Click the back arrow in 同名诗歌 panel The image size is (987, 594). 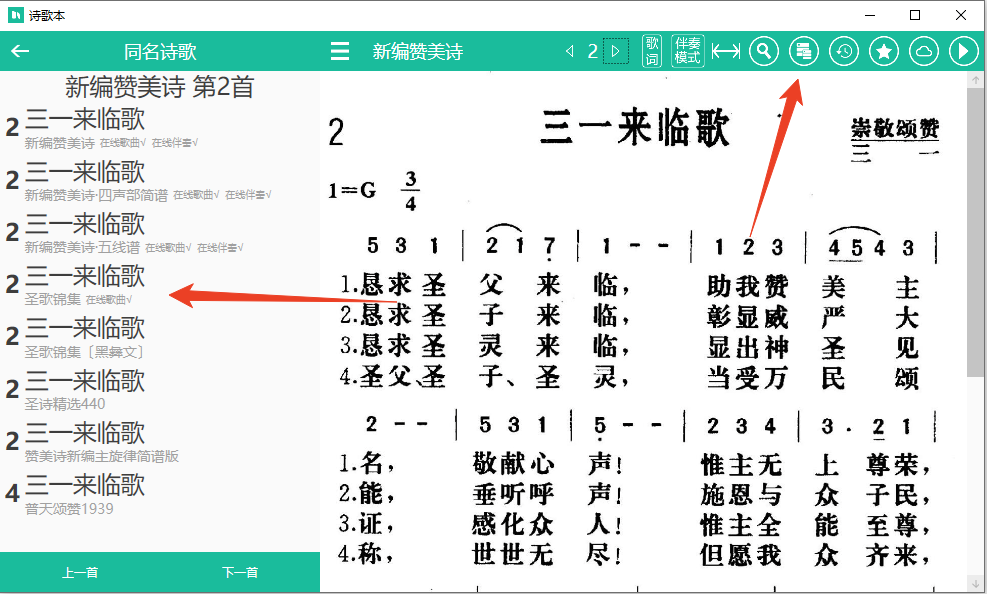[20, 52]
